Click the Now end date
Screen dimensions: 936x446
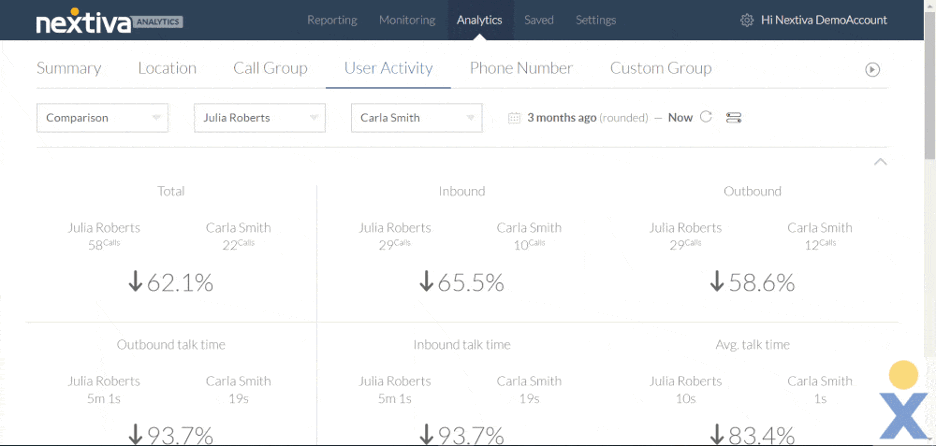pyautogui.click(x=680, y=118)
